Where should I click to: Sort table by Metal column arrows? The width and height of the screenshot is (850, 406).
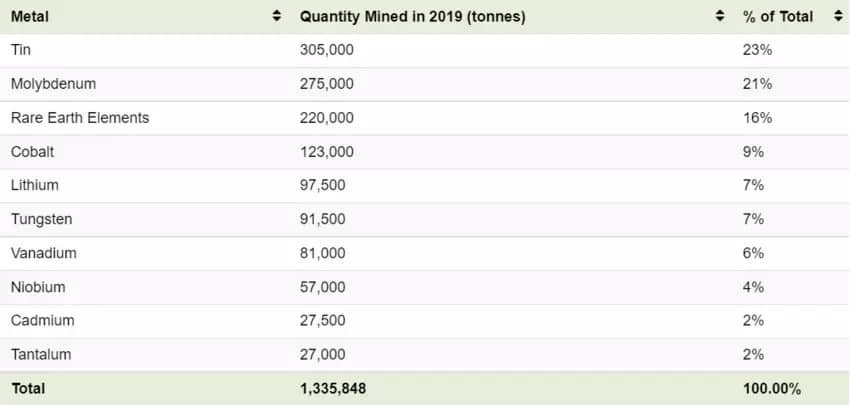pyautogui.click(x=276, y=17)
